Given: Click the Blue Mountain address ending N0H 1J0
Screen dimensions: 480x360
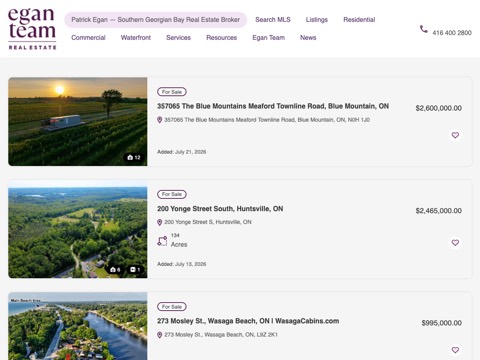Looking at the screenshot, I should (x=267, y=120).
